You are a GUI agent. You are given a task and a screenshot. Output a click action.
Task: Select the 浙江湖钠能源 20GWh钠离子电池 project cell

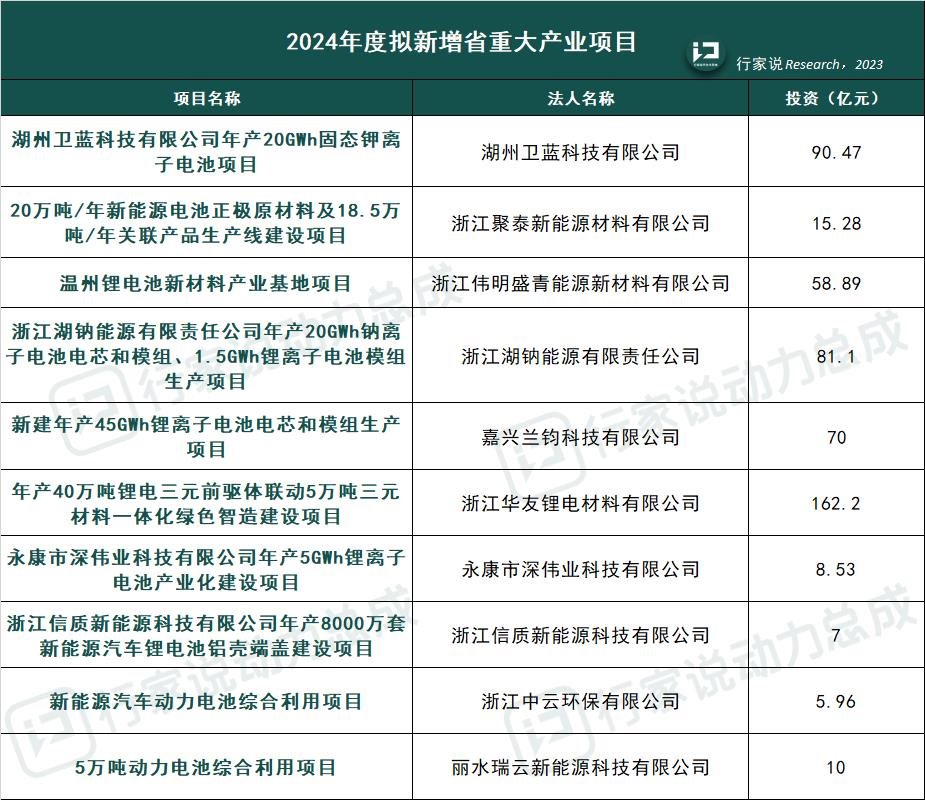206,355
